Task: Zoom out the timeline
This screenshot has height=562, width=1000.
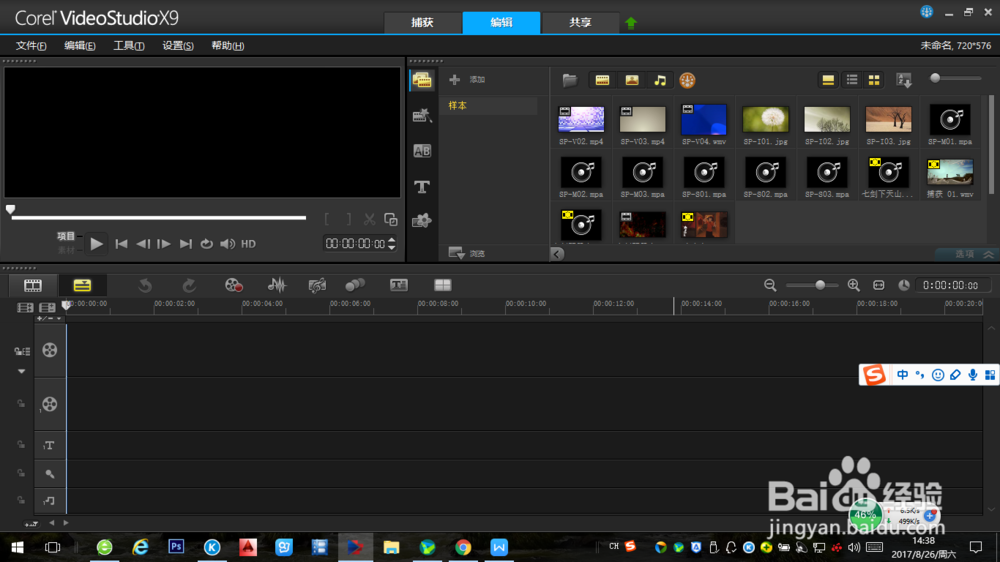Action: [x=770, y=285]
